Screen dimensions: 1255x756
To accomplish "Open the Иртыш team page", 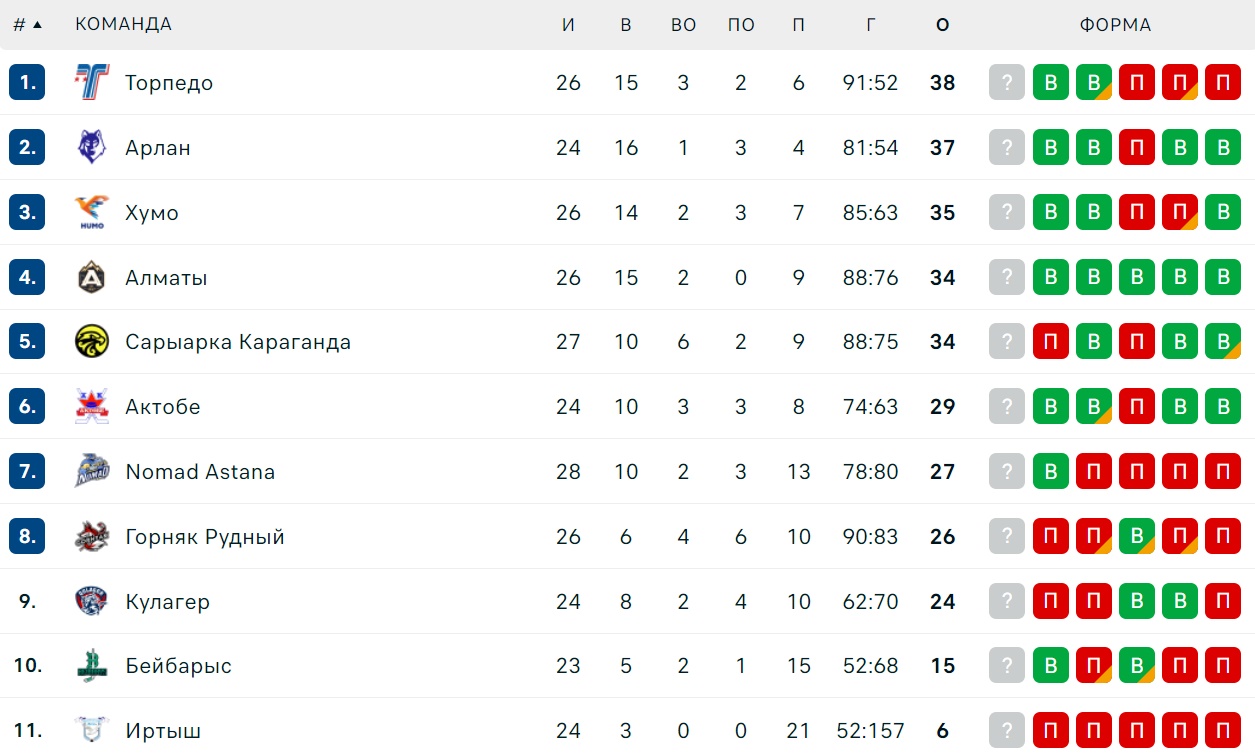I will (163, 731).
